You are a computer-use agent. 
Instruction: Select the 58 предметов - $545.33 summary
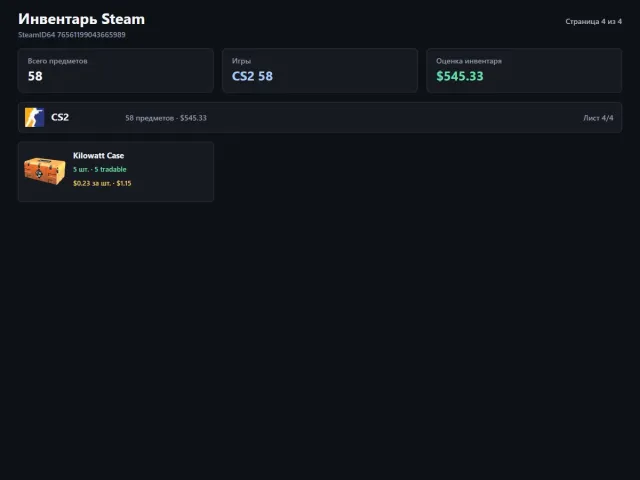[166, 118]
